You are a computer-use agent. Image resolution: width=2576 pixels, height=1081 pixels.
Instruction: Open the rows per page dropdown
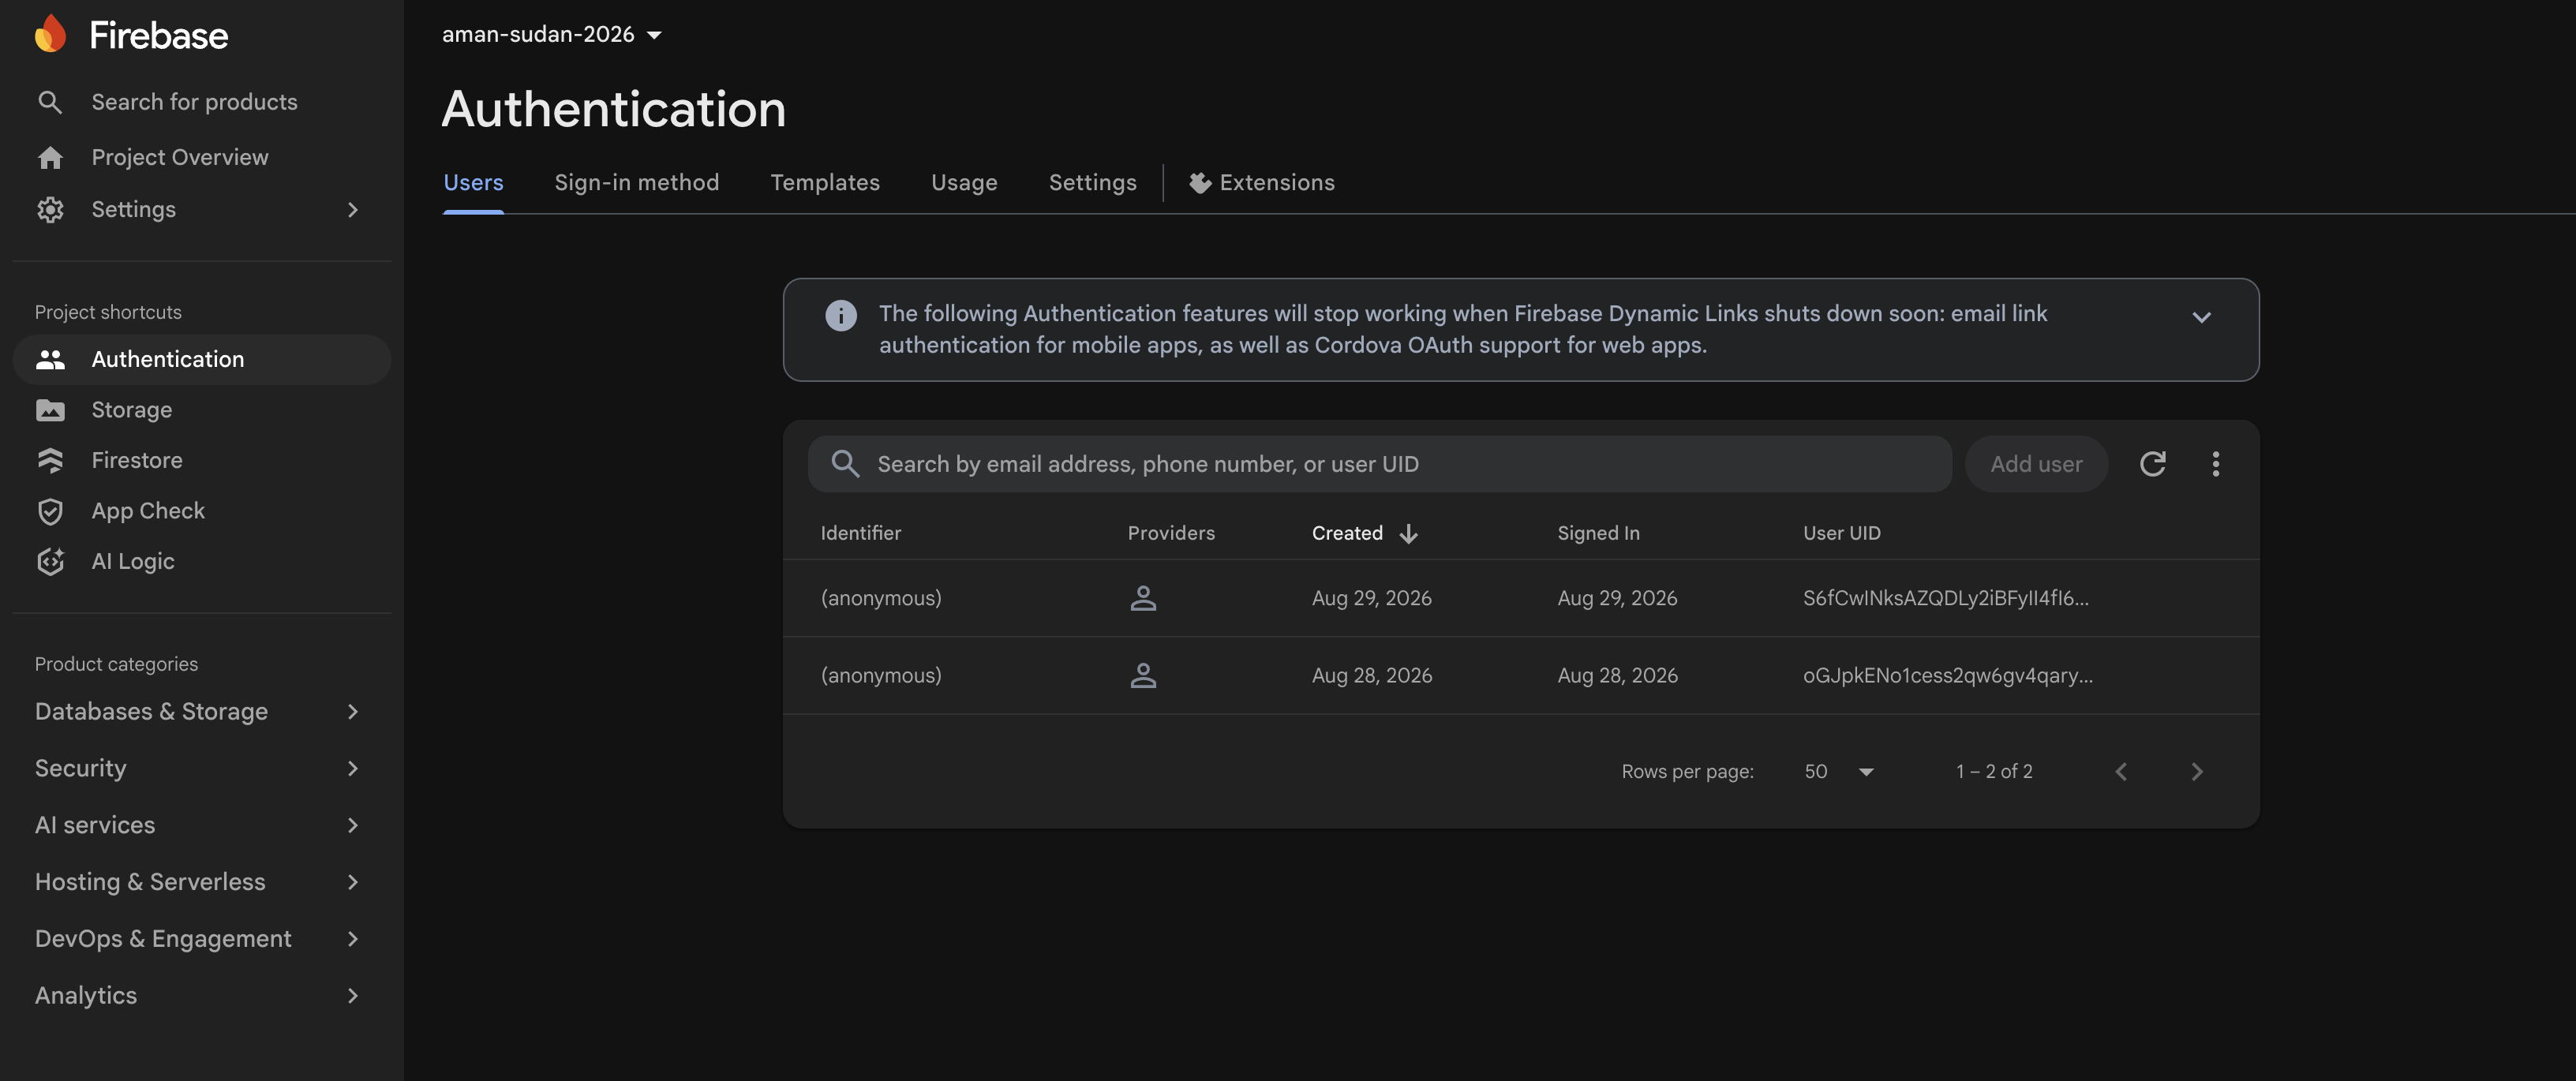pyautogui.click(x=1839, y=772)
